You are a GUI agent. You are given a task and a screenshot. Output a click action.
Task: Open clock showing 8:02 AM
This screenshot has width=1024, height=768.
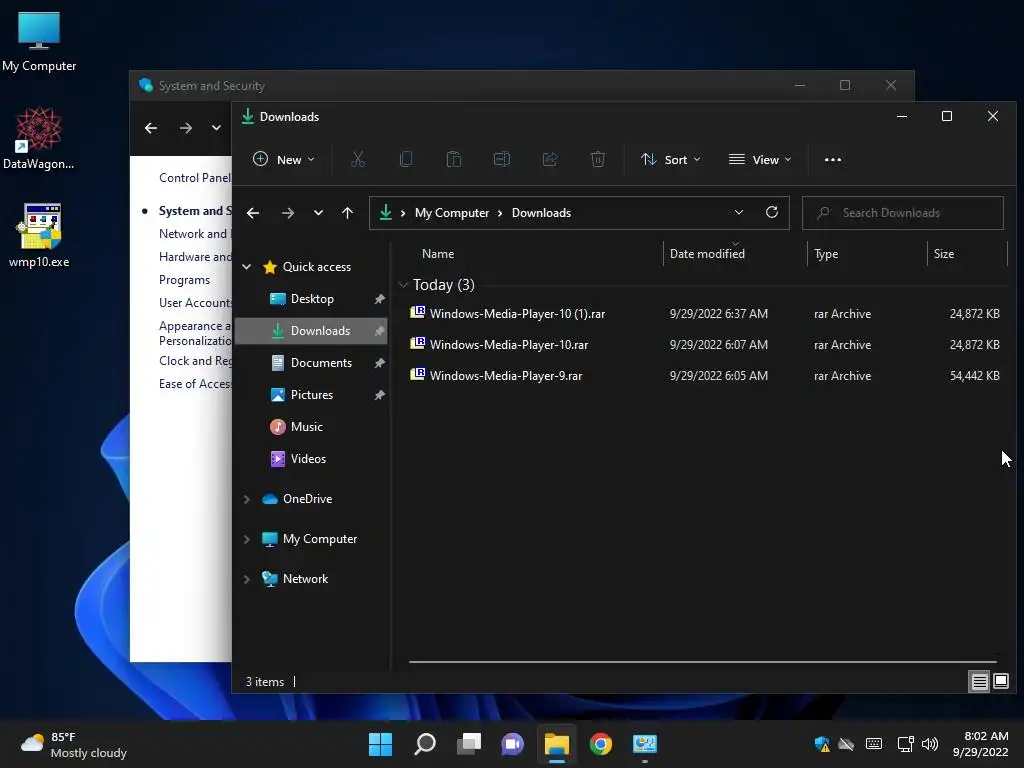pyautogui.click(x=980, y=744)
